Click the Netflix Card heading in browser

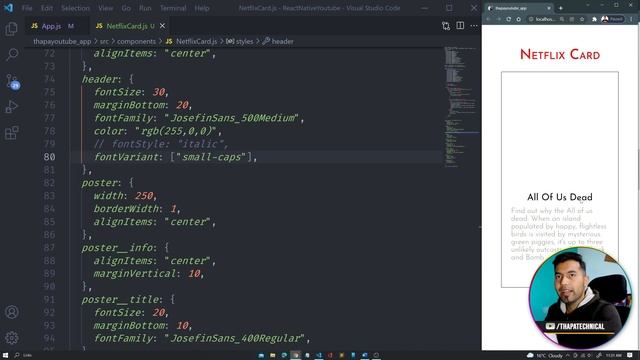pos(560,55)
